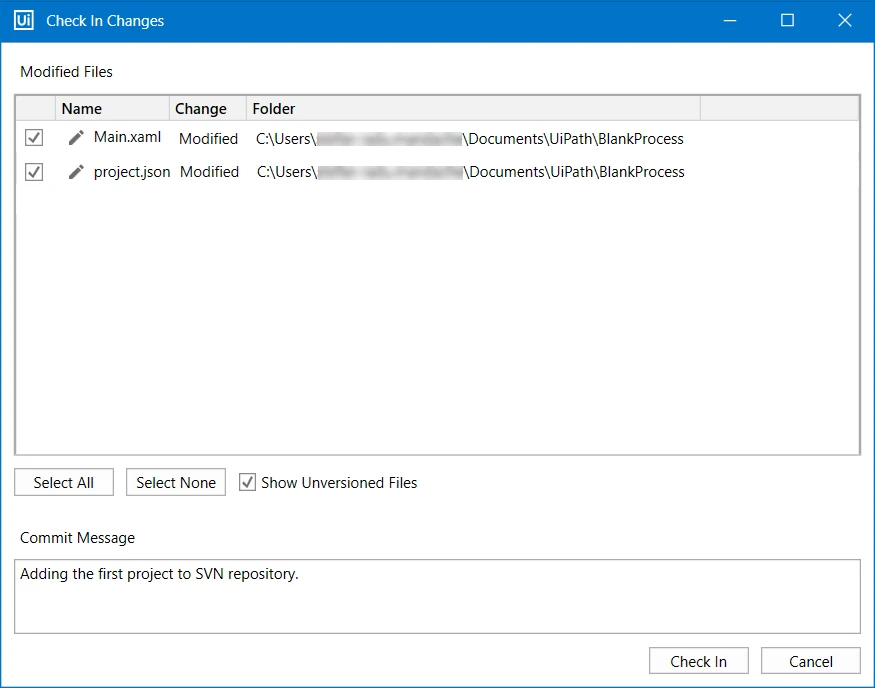This screenshot has height=688, width=875.
Task: Click the UiPath logo in title bar
Action: coord(23,20)
